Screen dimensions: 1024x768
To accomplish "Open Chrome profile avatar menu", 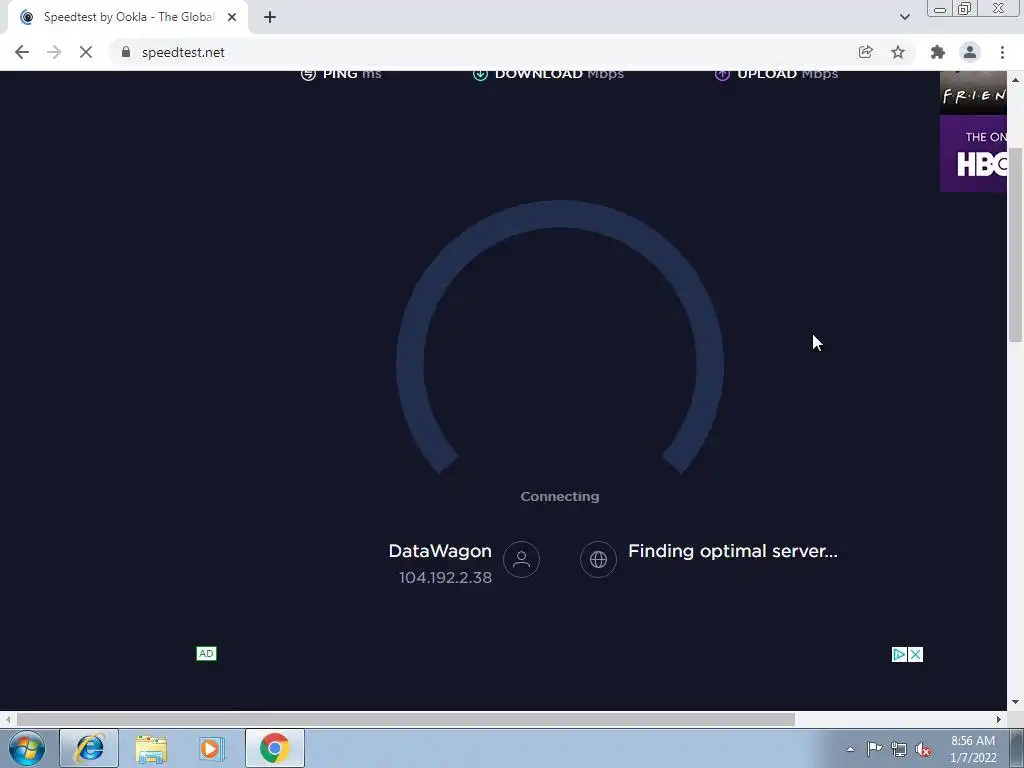I will (x=970, y=52).
